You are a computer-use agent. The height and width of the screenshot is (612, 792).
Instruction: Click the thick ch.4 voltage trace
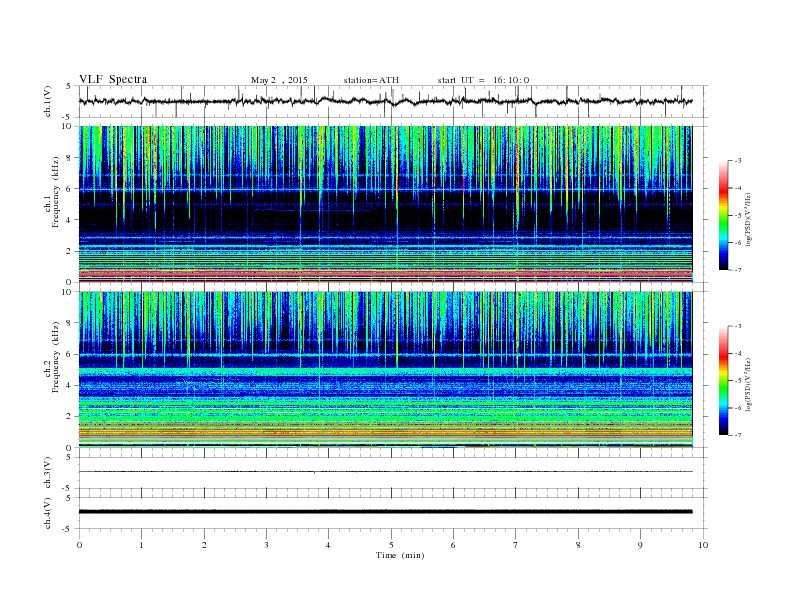[385, 512]
